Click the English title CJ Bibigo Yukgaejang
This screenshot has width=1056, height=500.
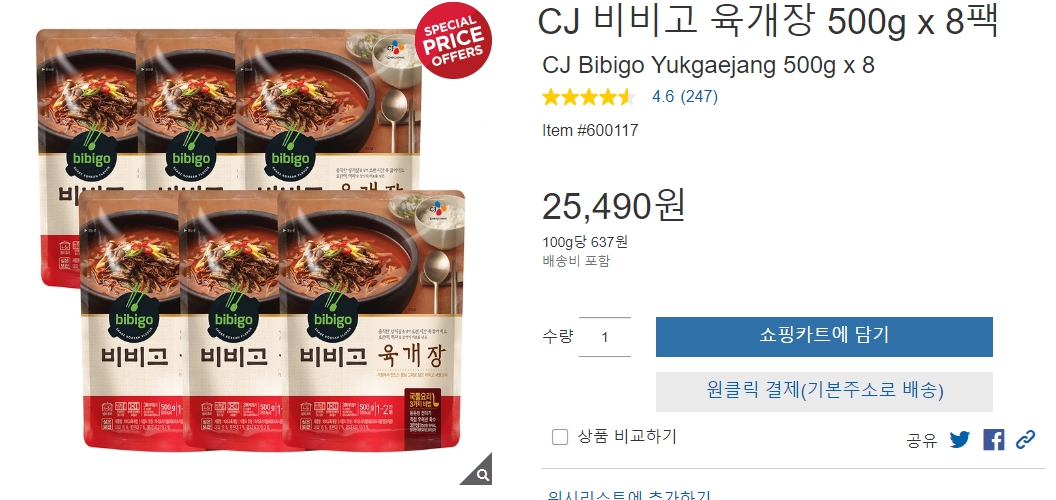pos(708,65)
